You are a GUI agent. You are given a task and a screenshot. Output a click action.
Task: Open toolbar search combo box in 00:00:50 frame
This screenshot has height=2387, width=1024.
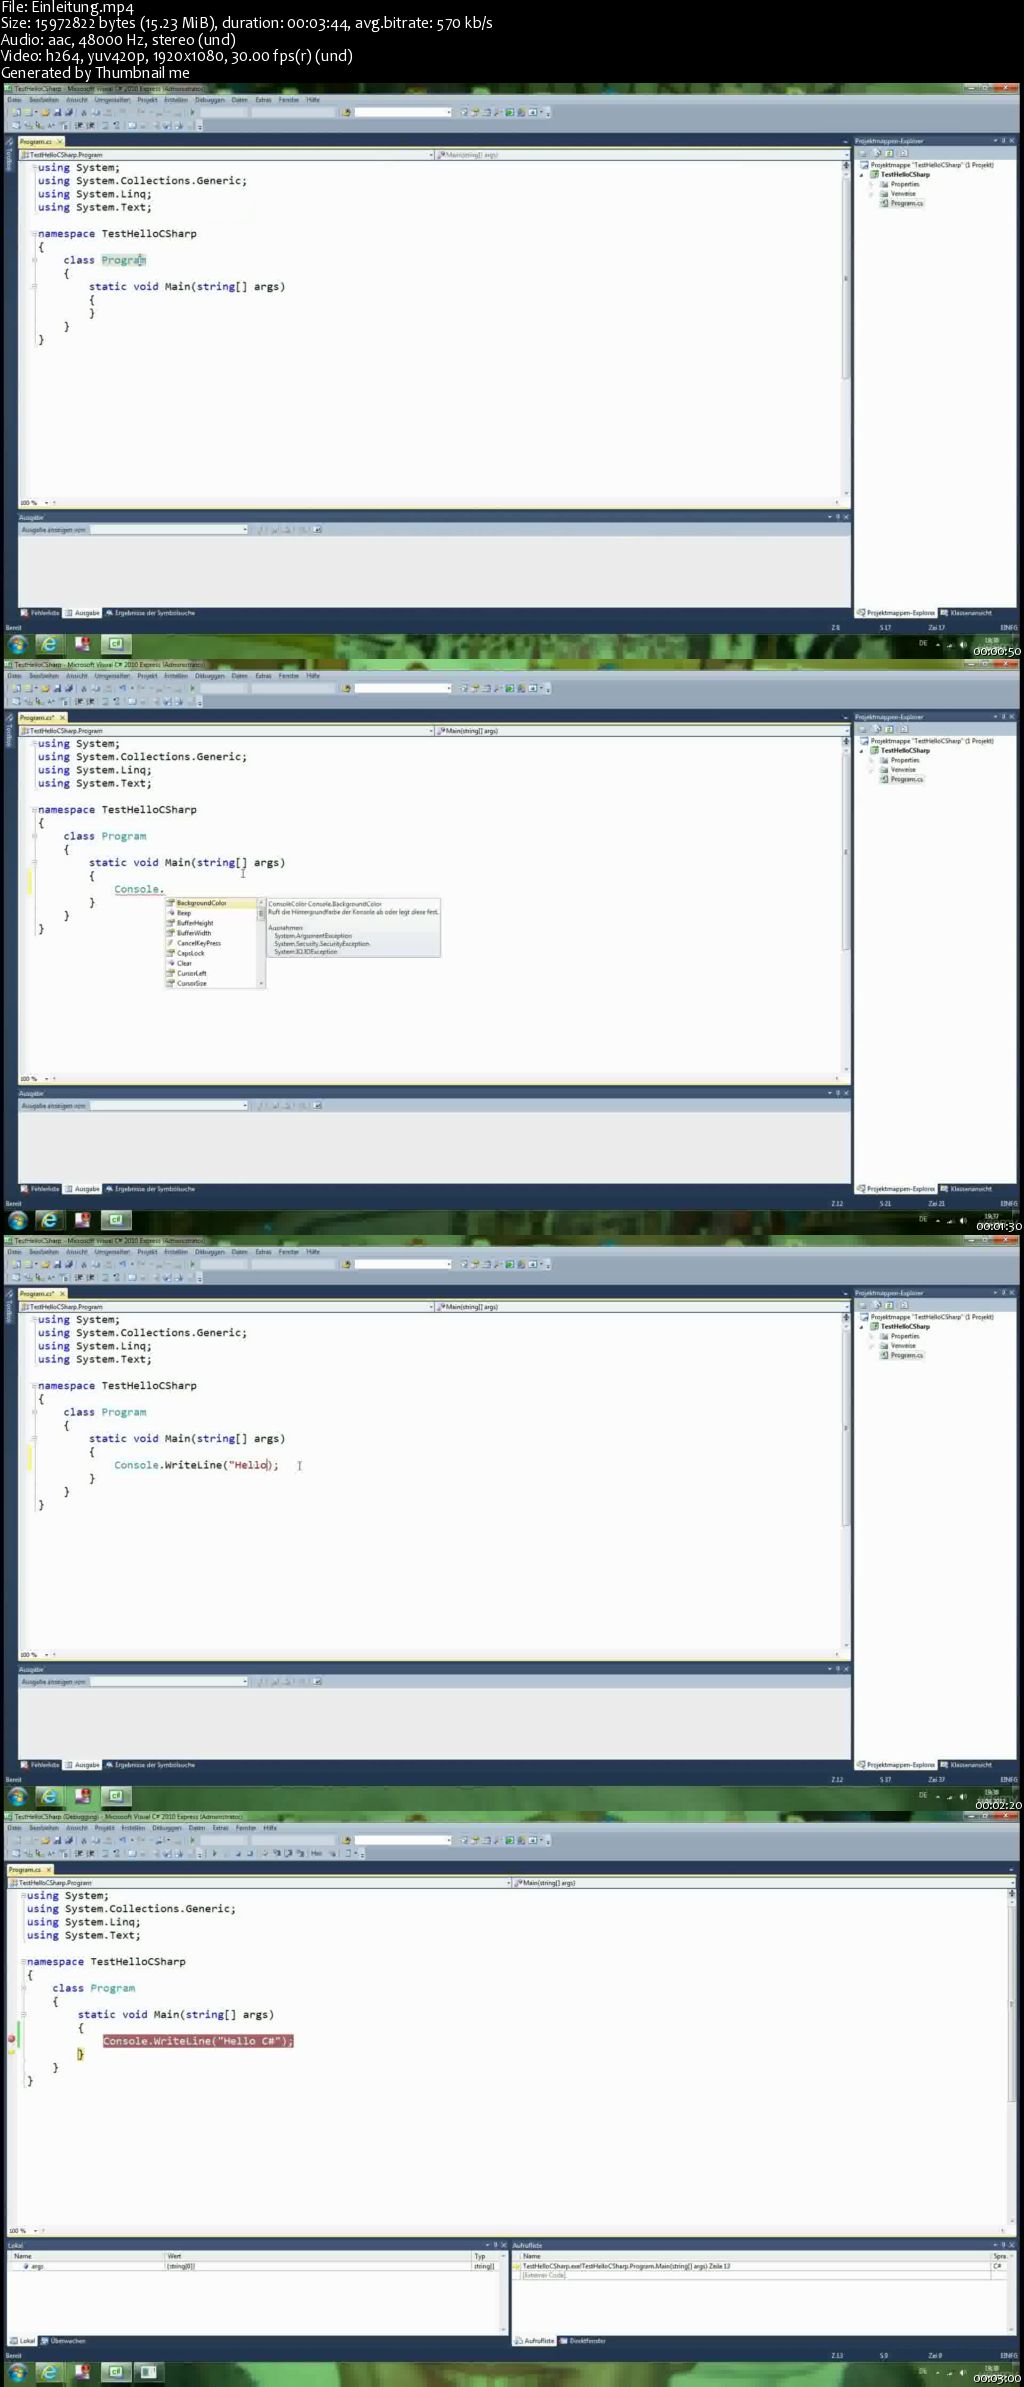pyautogui.click(x=403, y=112)
